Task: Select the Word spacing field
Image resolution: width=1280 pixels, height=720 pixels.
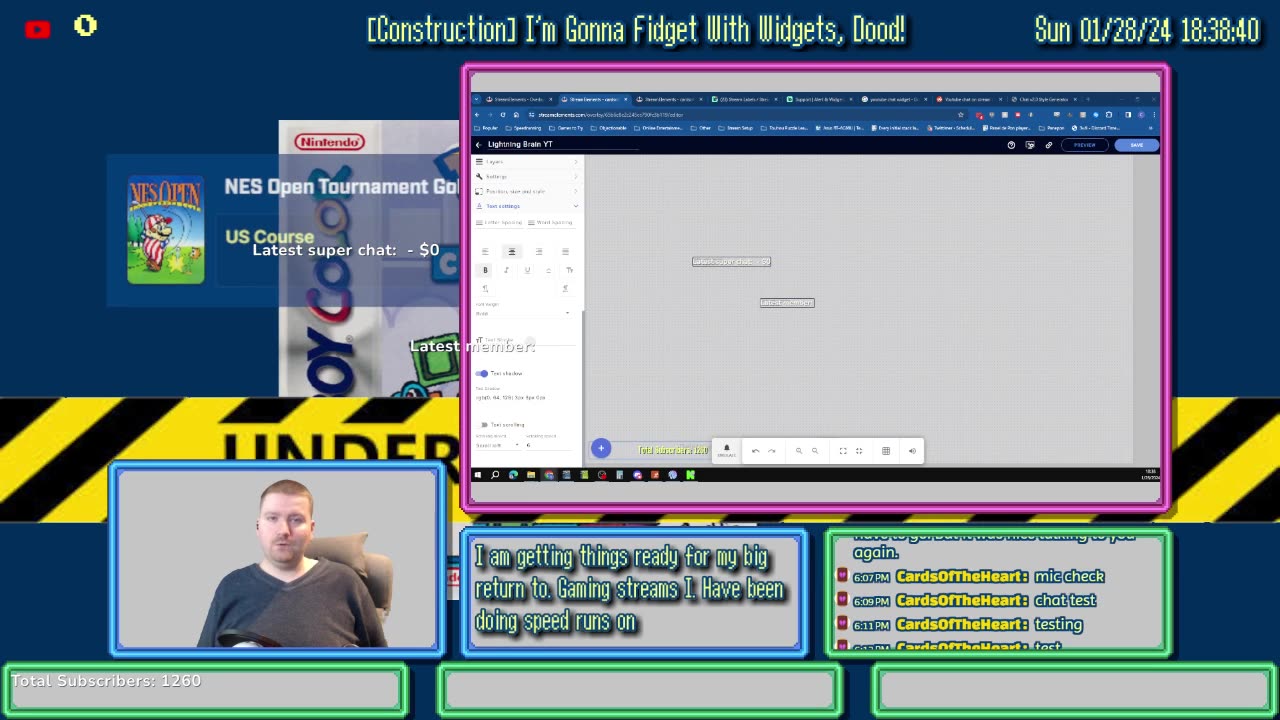Action: [551, 222]
